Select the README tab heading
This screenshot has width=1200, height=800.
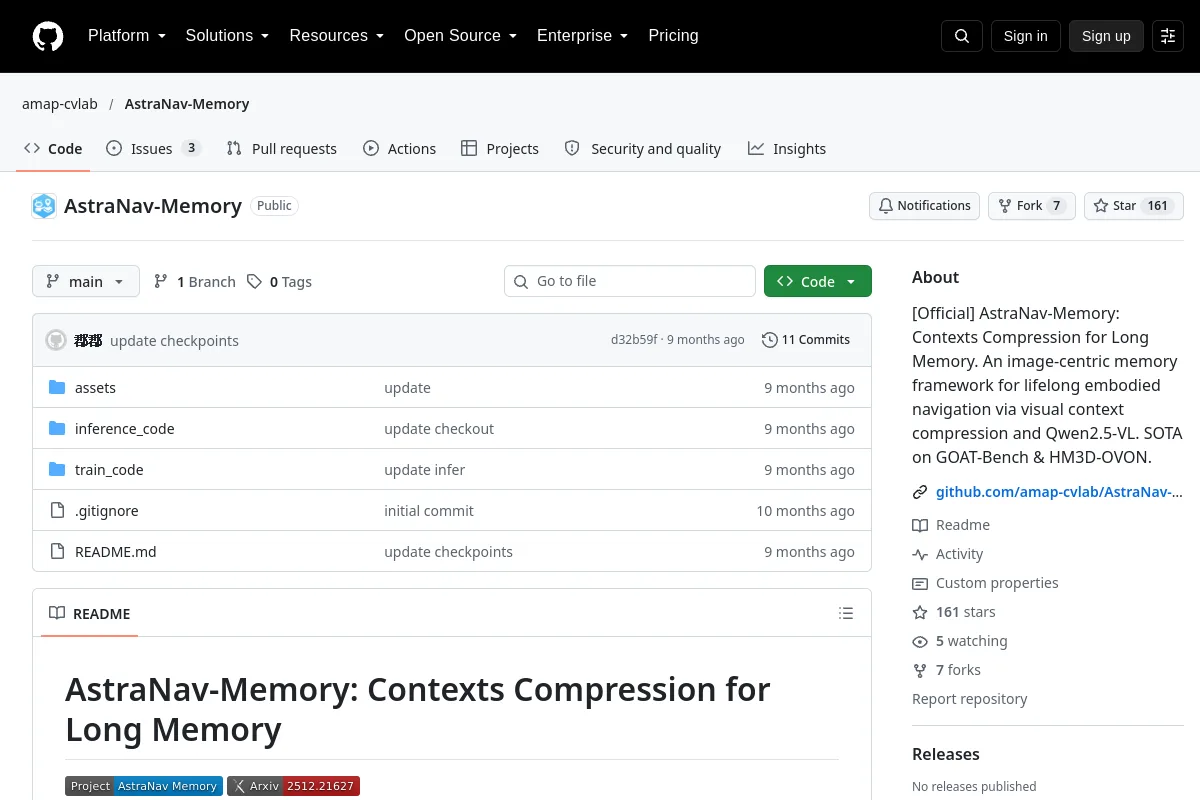(90, 614)
